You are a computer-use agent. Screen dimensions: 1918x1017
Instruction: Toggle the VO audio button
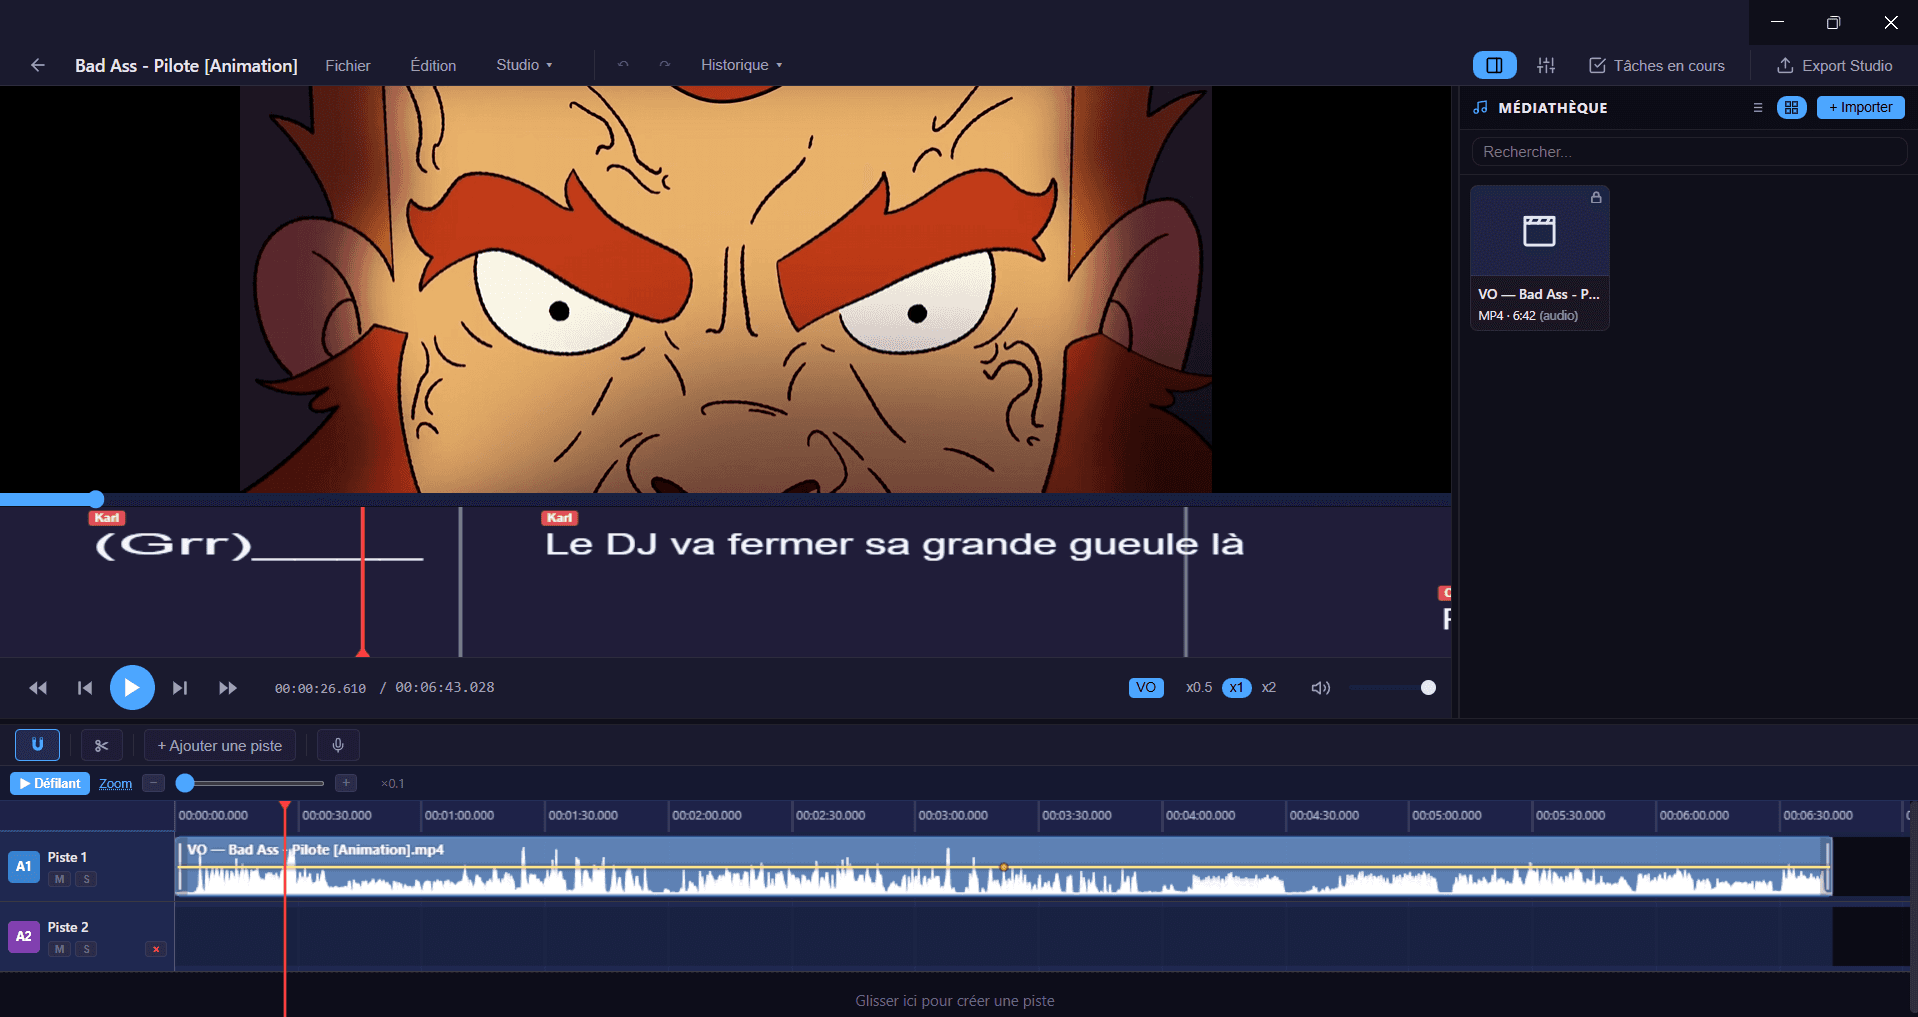coord(1146,688)
